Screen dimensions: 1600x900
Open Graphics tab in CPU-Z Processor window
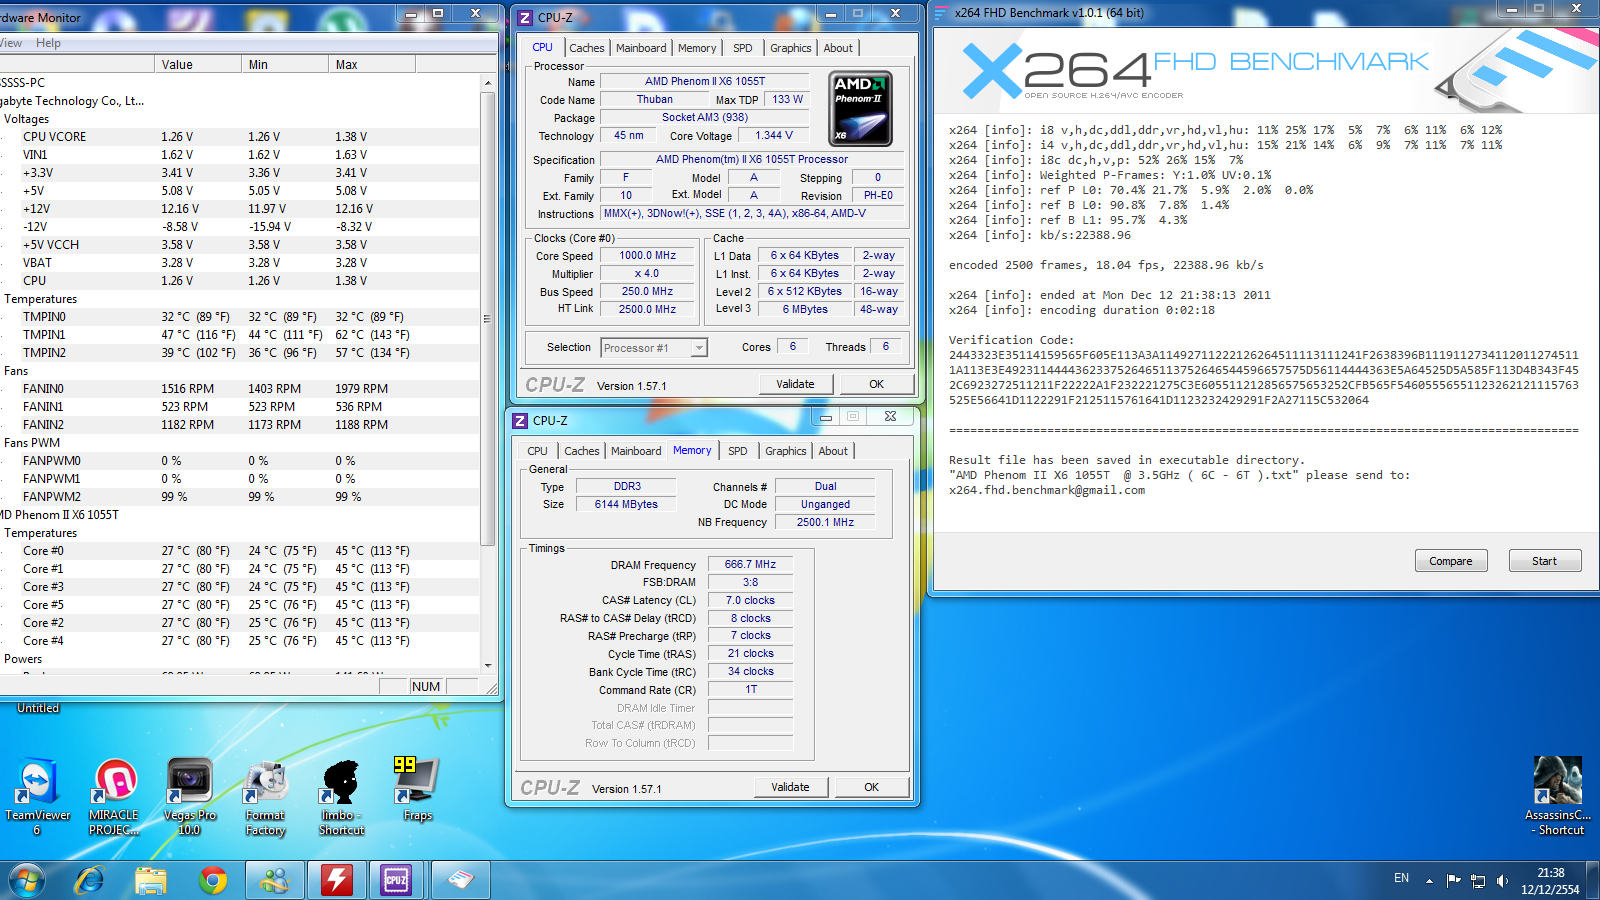[x=790, y=48]
